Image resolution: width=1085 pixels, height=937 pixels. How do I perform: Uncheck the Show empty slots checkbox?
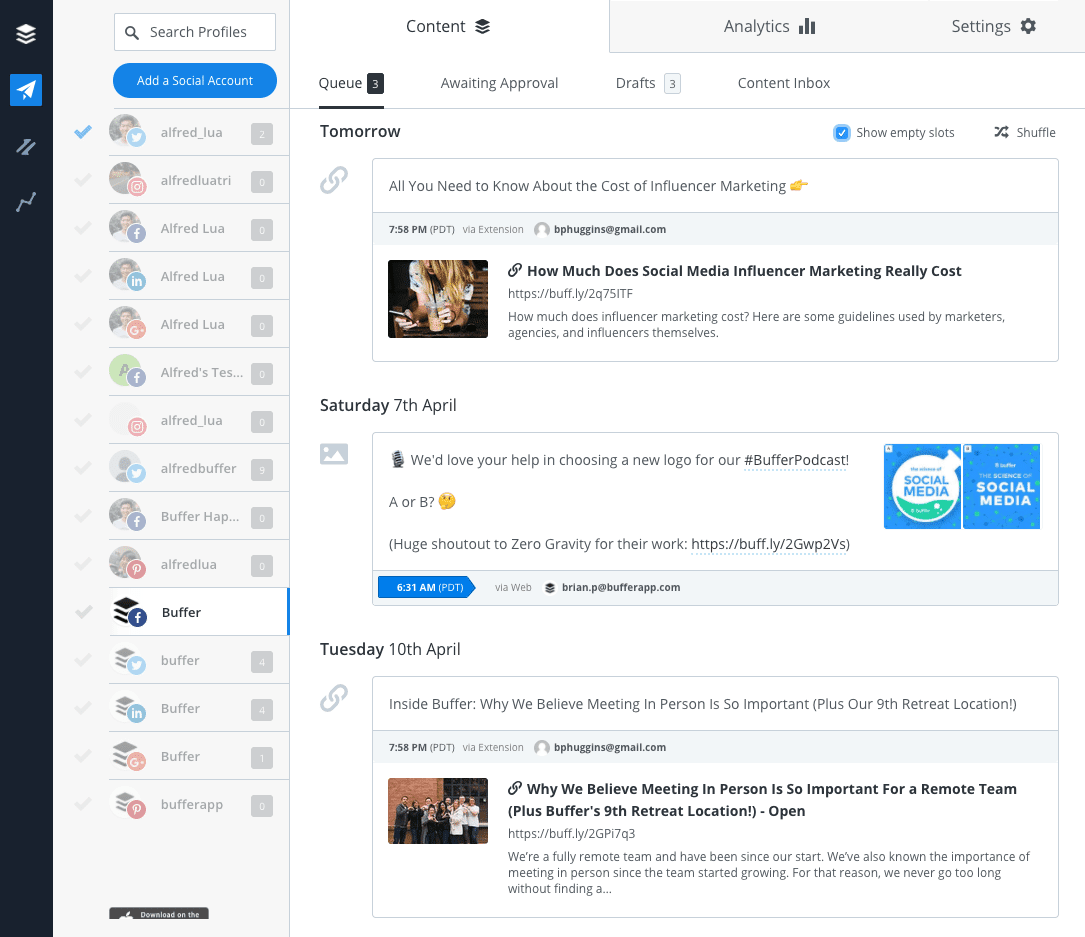pos(841,132)
